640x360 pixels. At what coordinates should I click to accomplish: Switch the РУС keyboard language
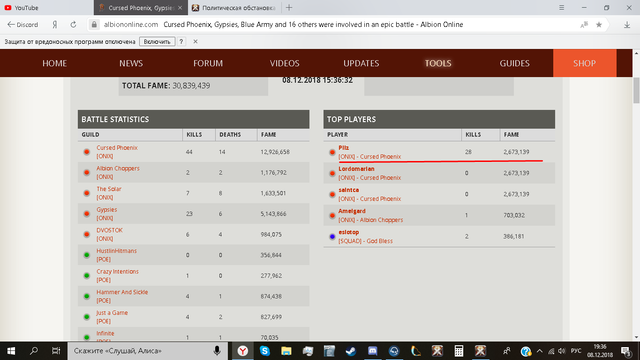click(x=576, y=351)
